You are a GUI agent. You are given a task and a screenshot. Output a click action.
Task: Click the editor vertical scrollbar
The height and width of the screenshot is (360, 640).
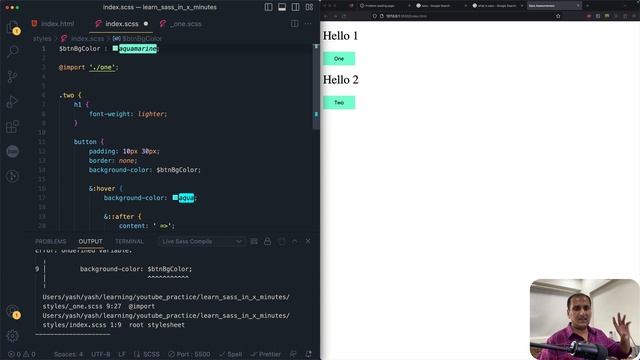[316, 87]
